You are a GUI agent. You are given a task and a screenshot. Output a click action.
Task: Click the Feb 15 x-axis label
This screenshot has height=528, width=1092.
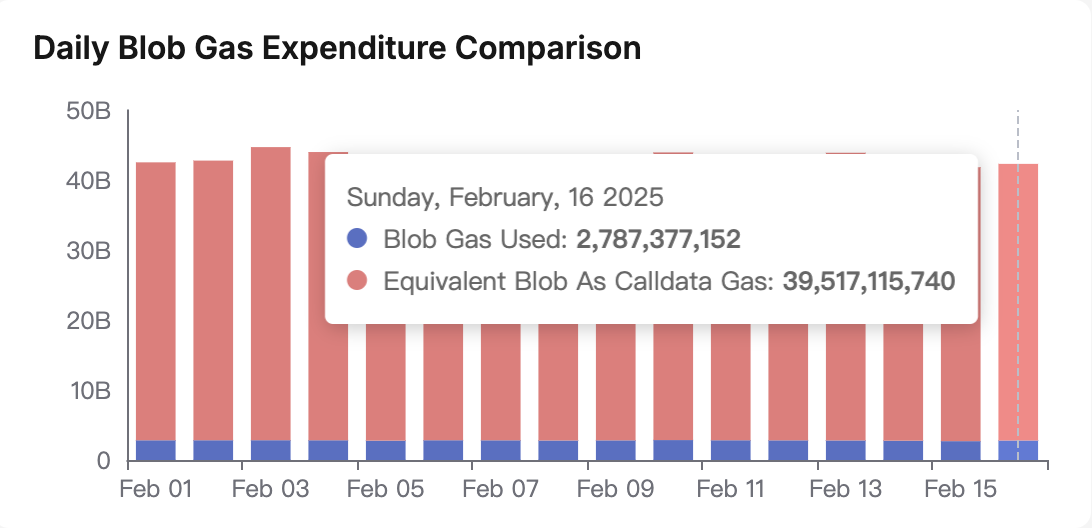click(x=960, y=489)
